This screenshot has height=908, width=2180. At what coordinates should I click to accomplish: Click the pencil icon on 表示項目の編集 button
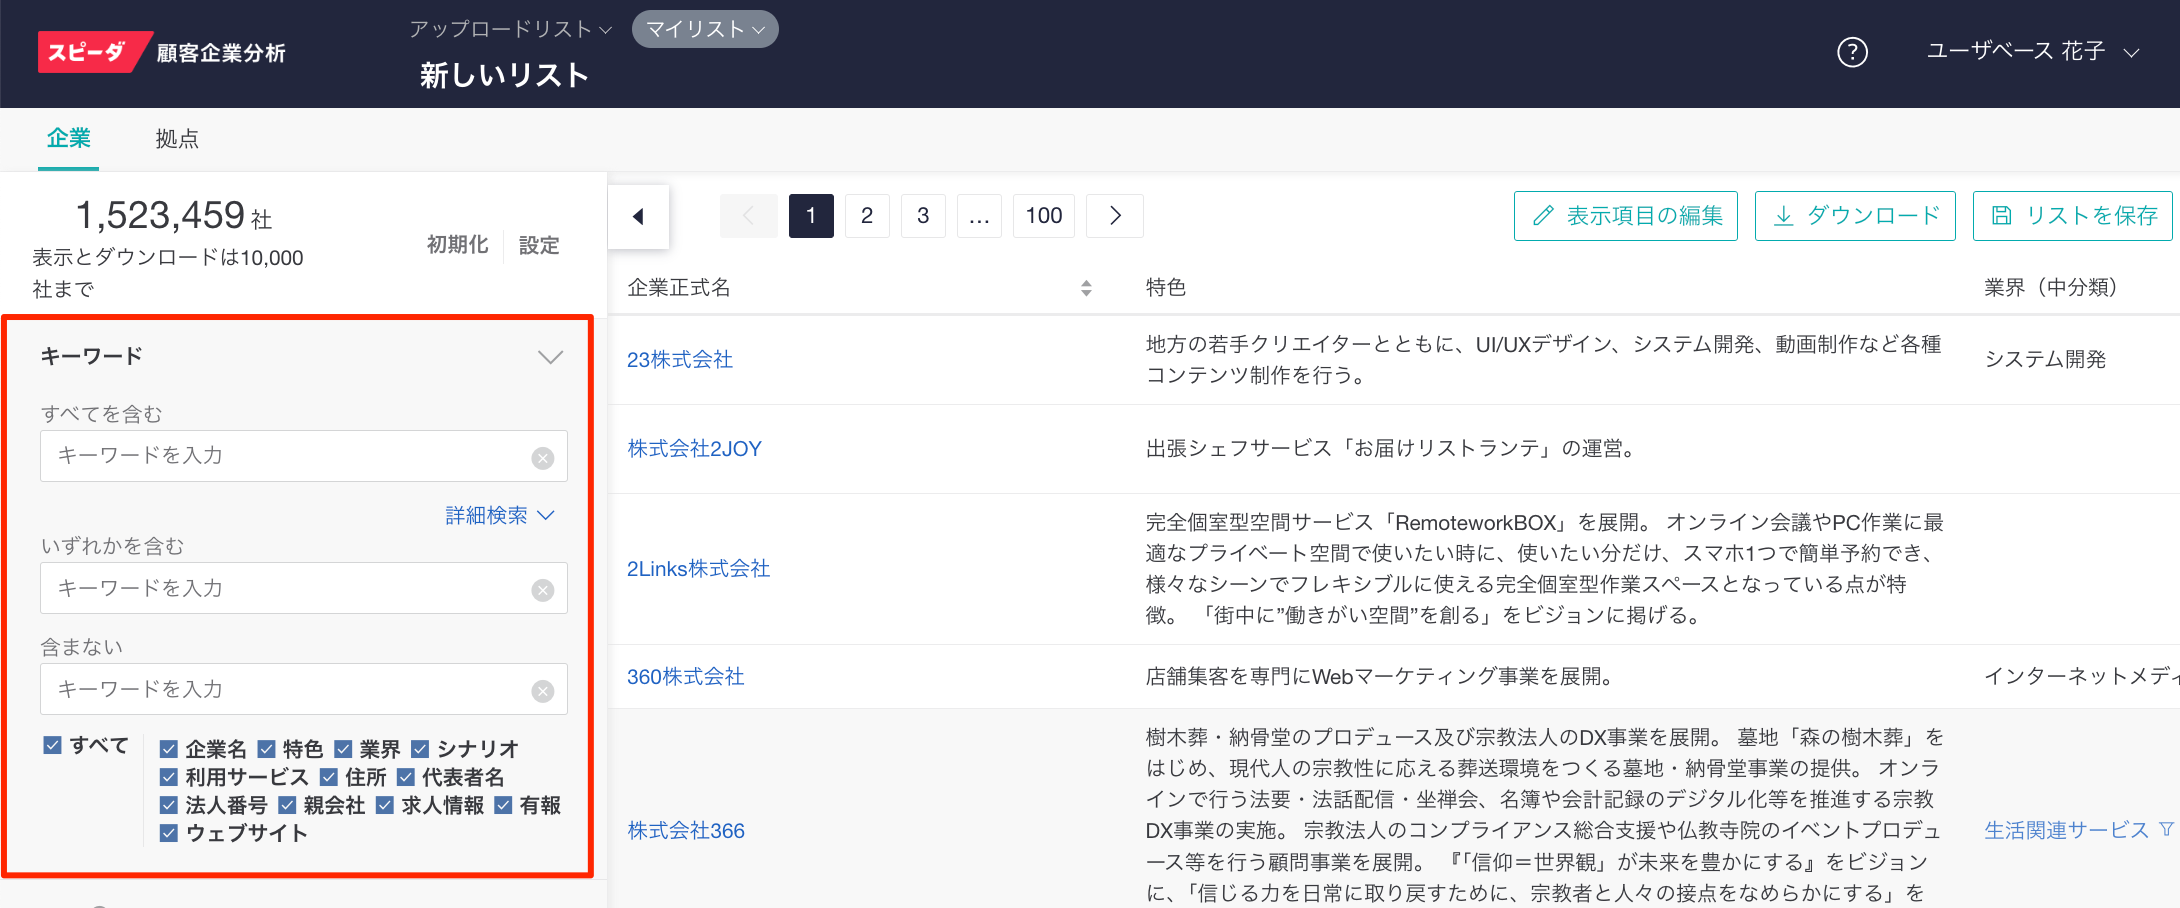click(1544, 215)
